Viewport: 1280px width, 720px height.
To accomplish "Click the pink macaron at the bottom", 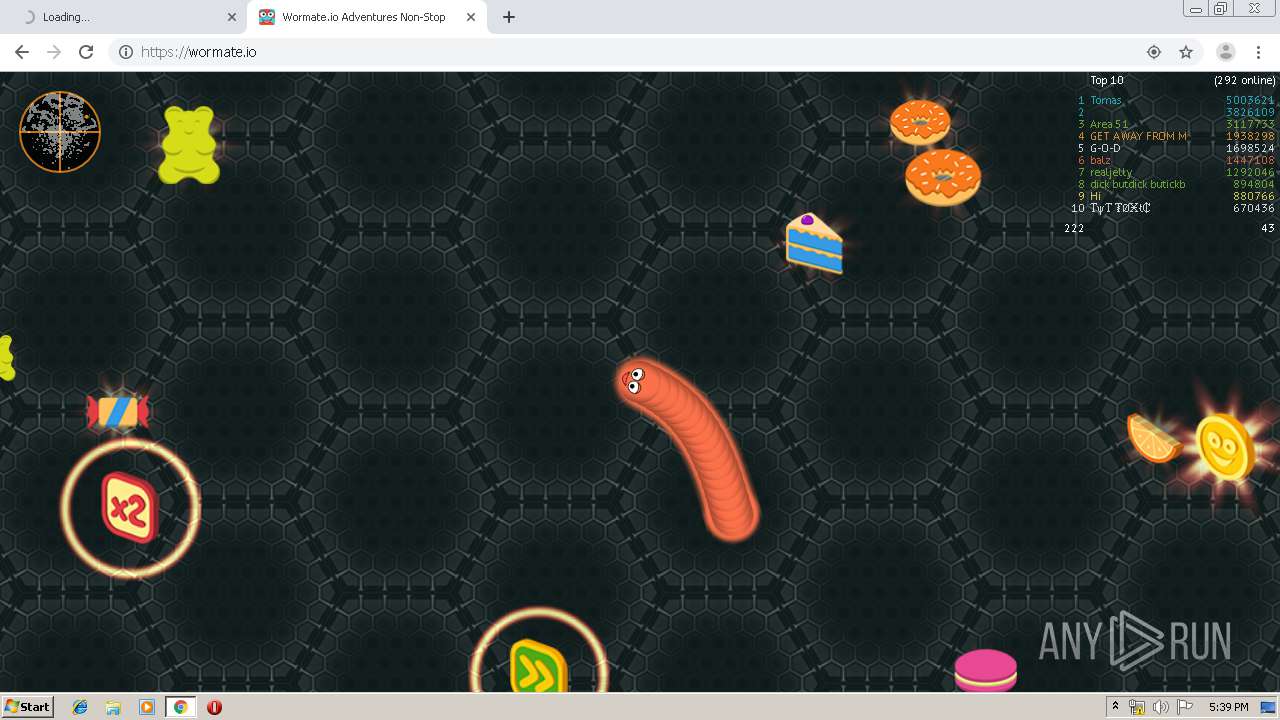I will coord(985,670).
